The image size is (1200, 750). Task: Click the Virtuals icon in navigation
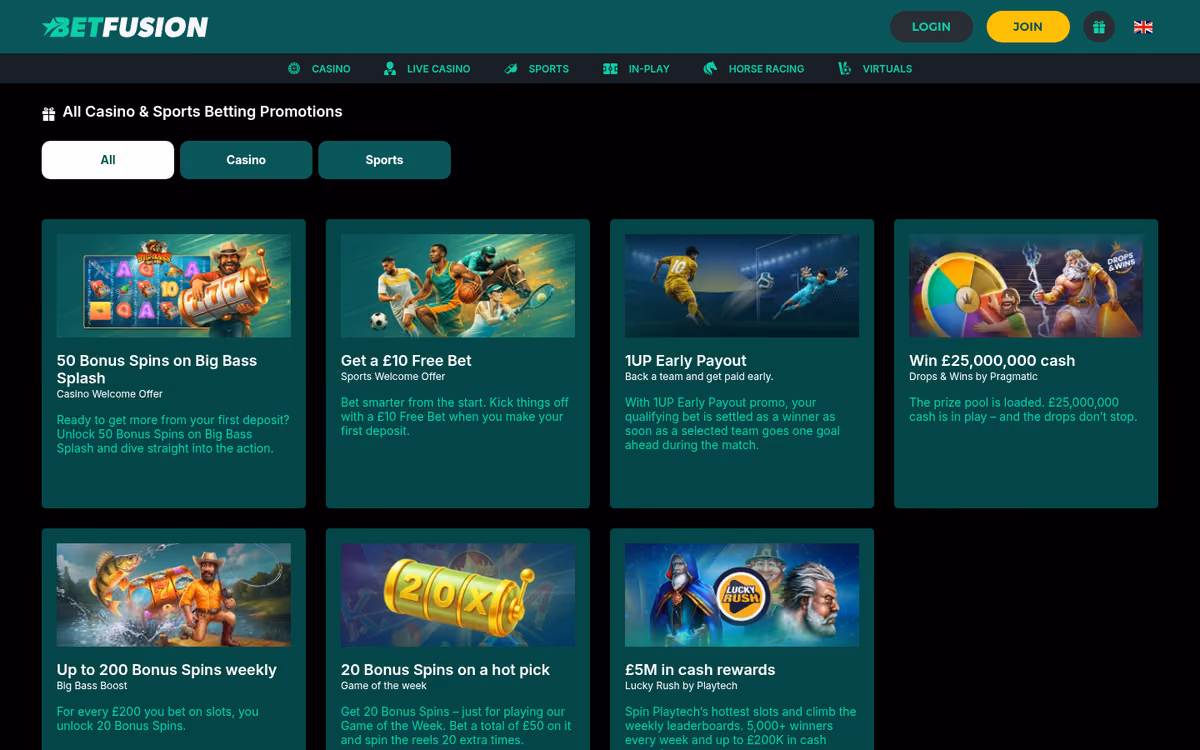point(845,69)
